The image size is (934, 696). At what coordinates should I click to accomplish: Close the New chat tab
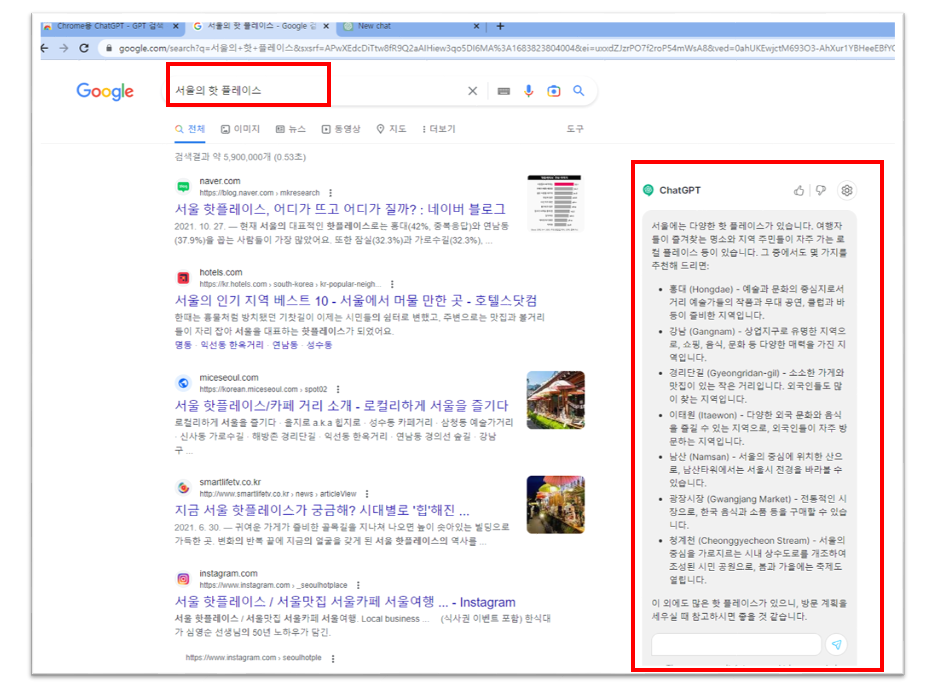tap(476, 26)
